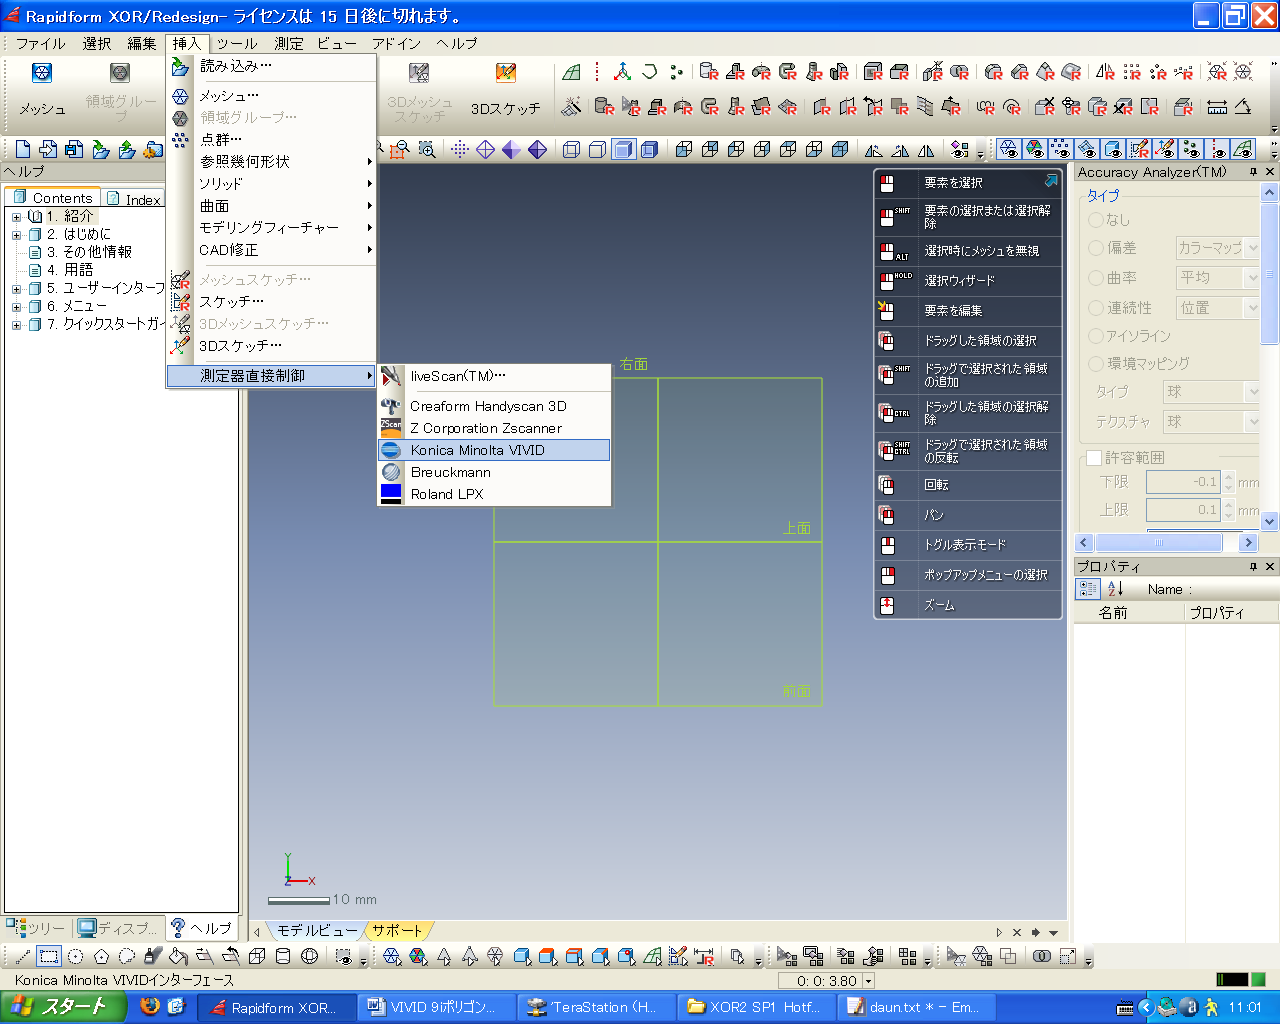Click the mirror feature icon
The height and width of the screenshot is (1024, 1280).
click(1105, 72)
